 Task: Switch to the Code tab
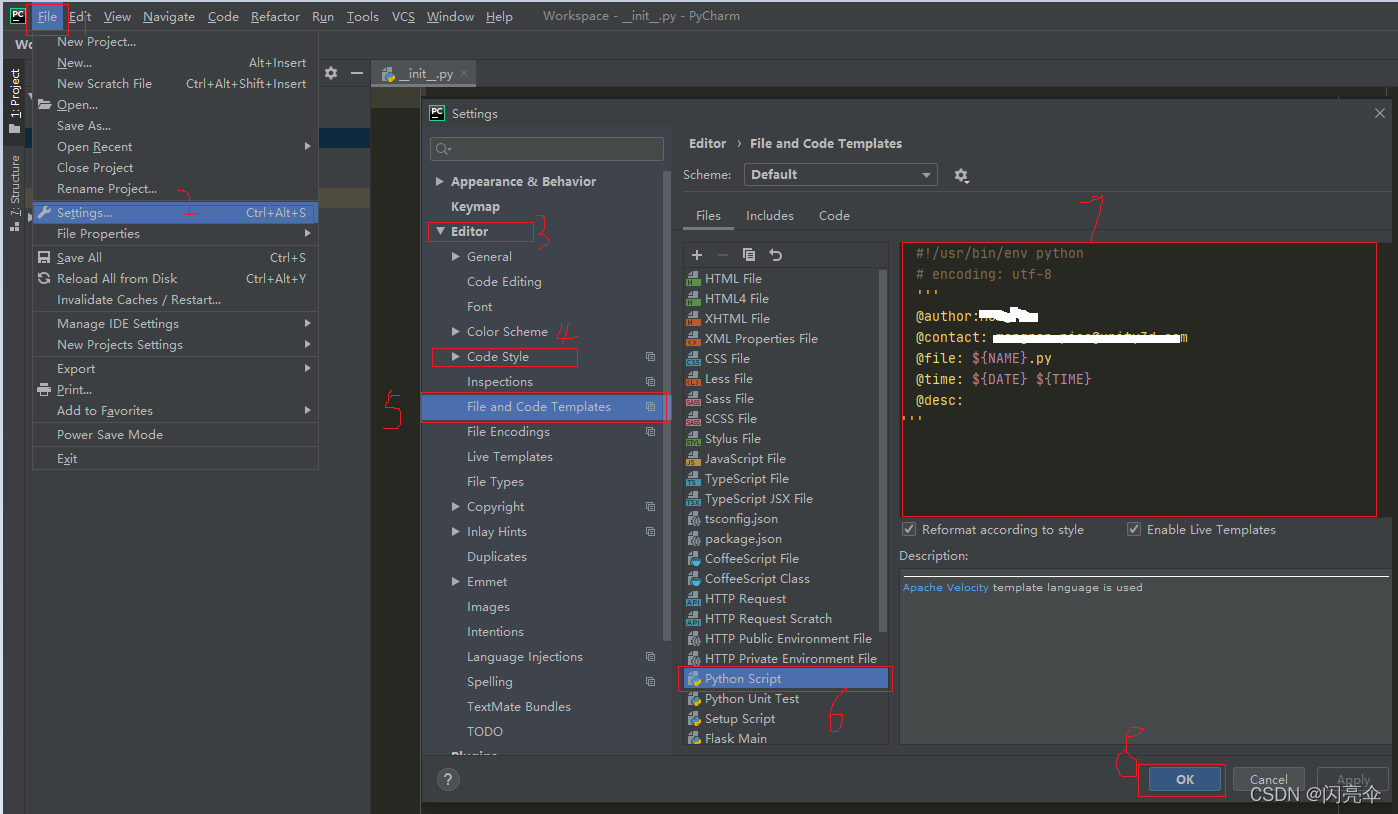pyautogui.click(x=834, y=216)
